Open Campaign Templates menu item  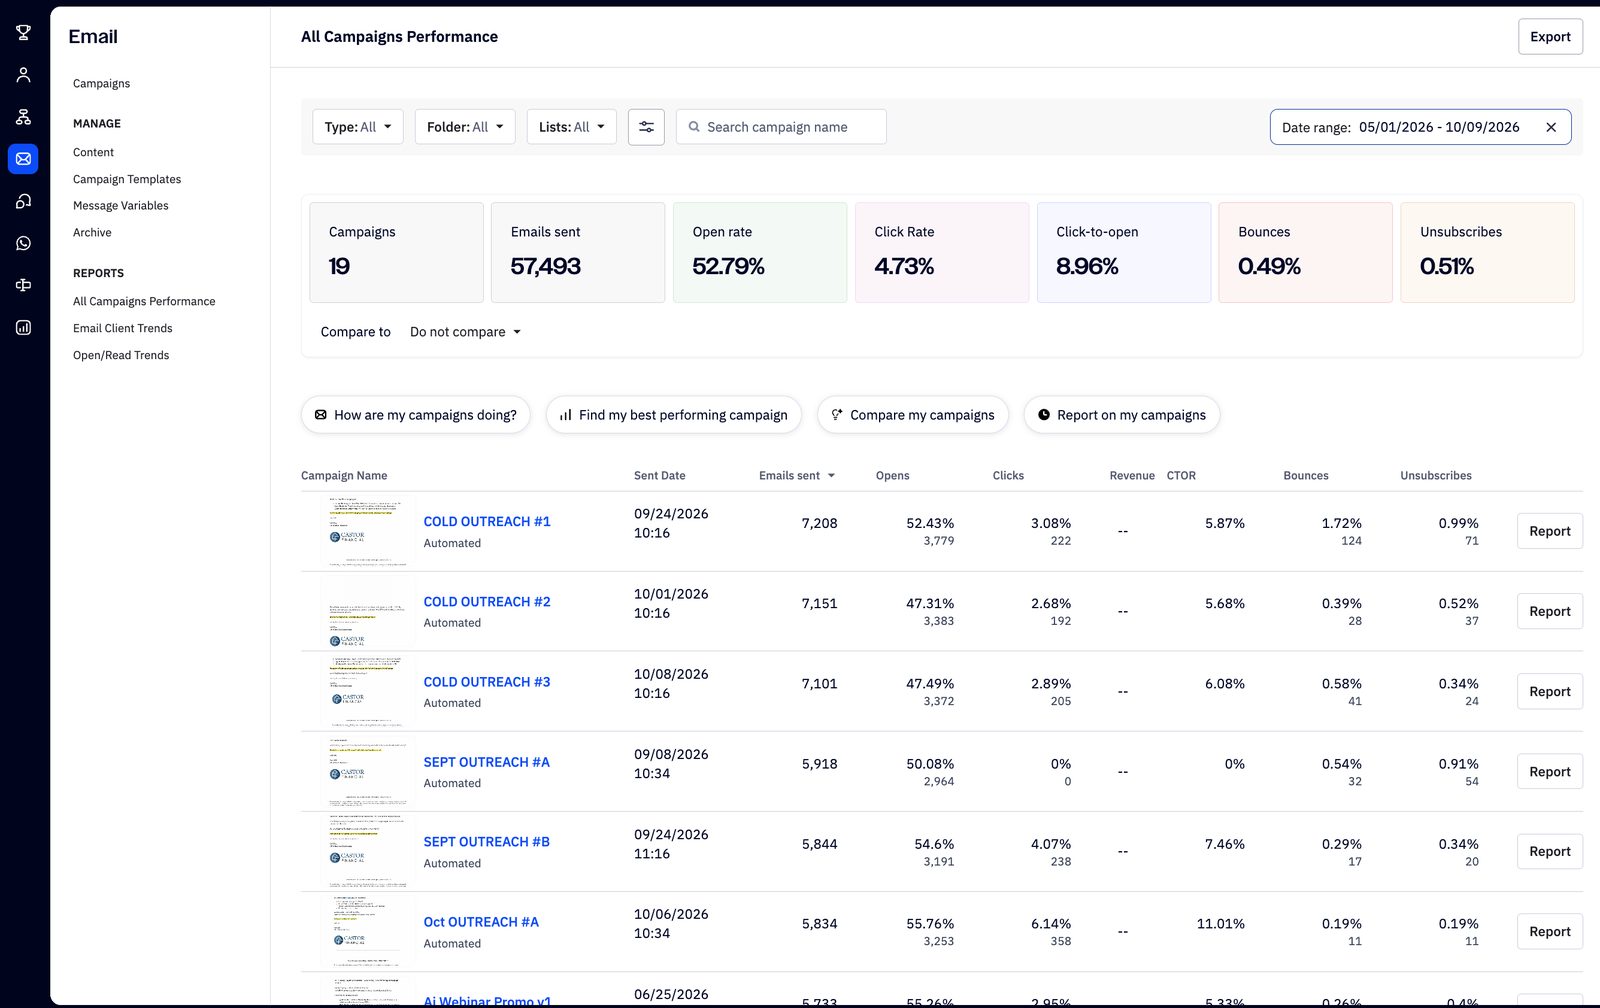pos(127,180)
